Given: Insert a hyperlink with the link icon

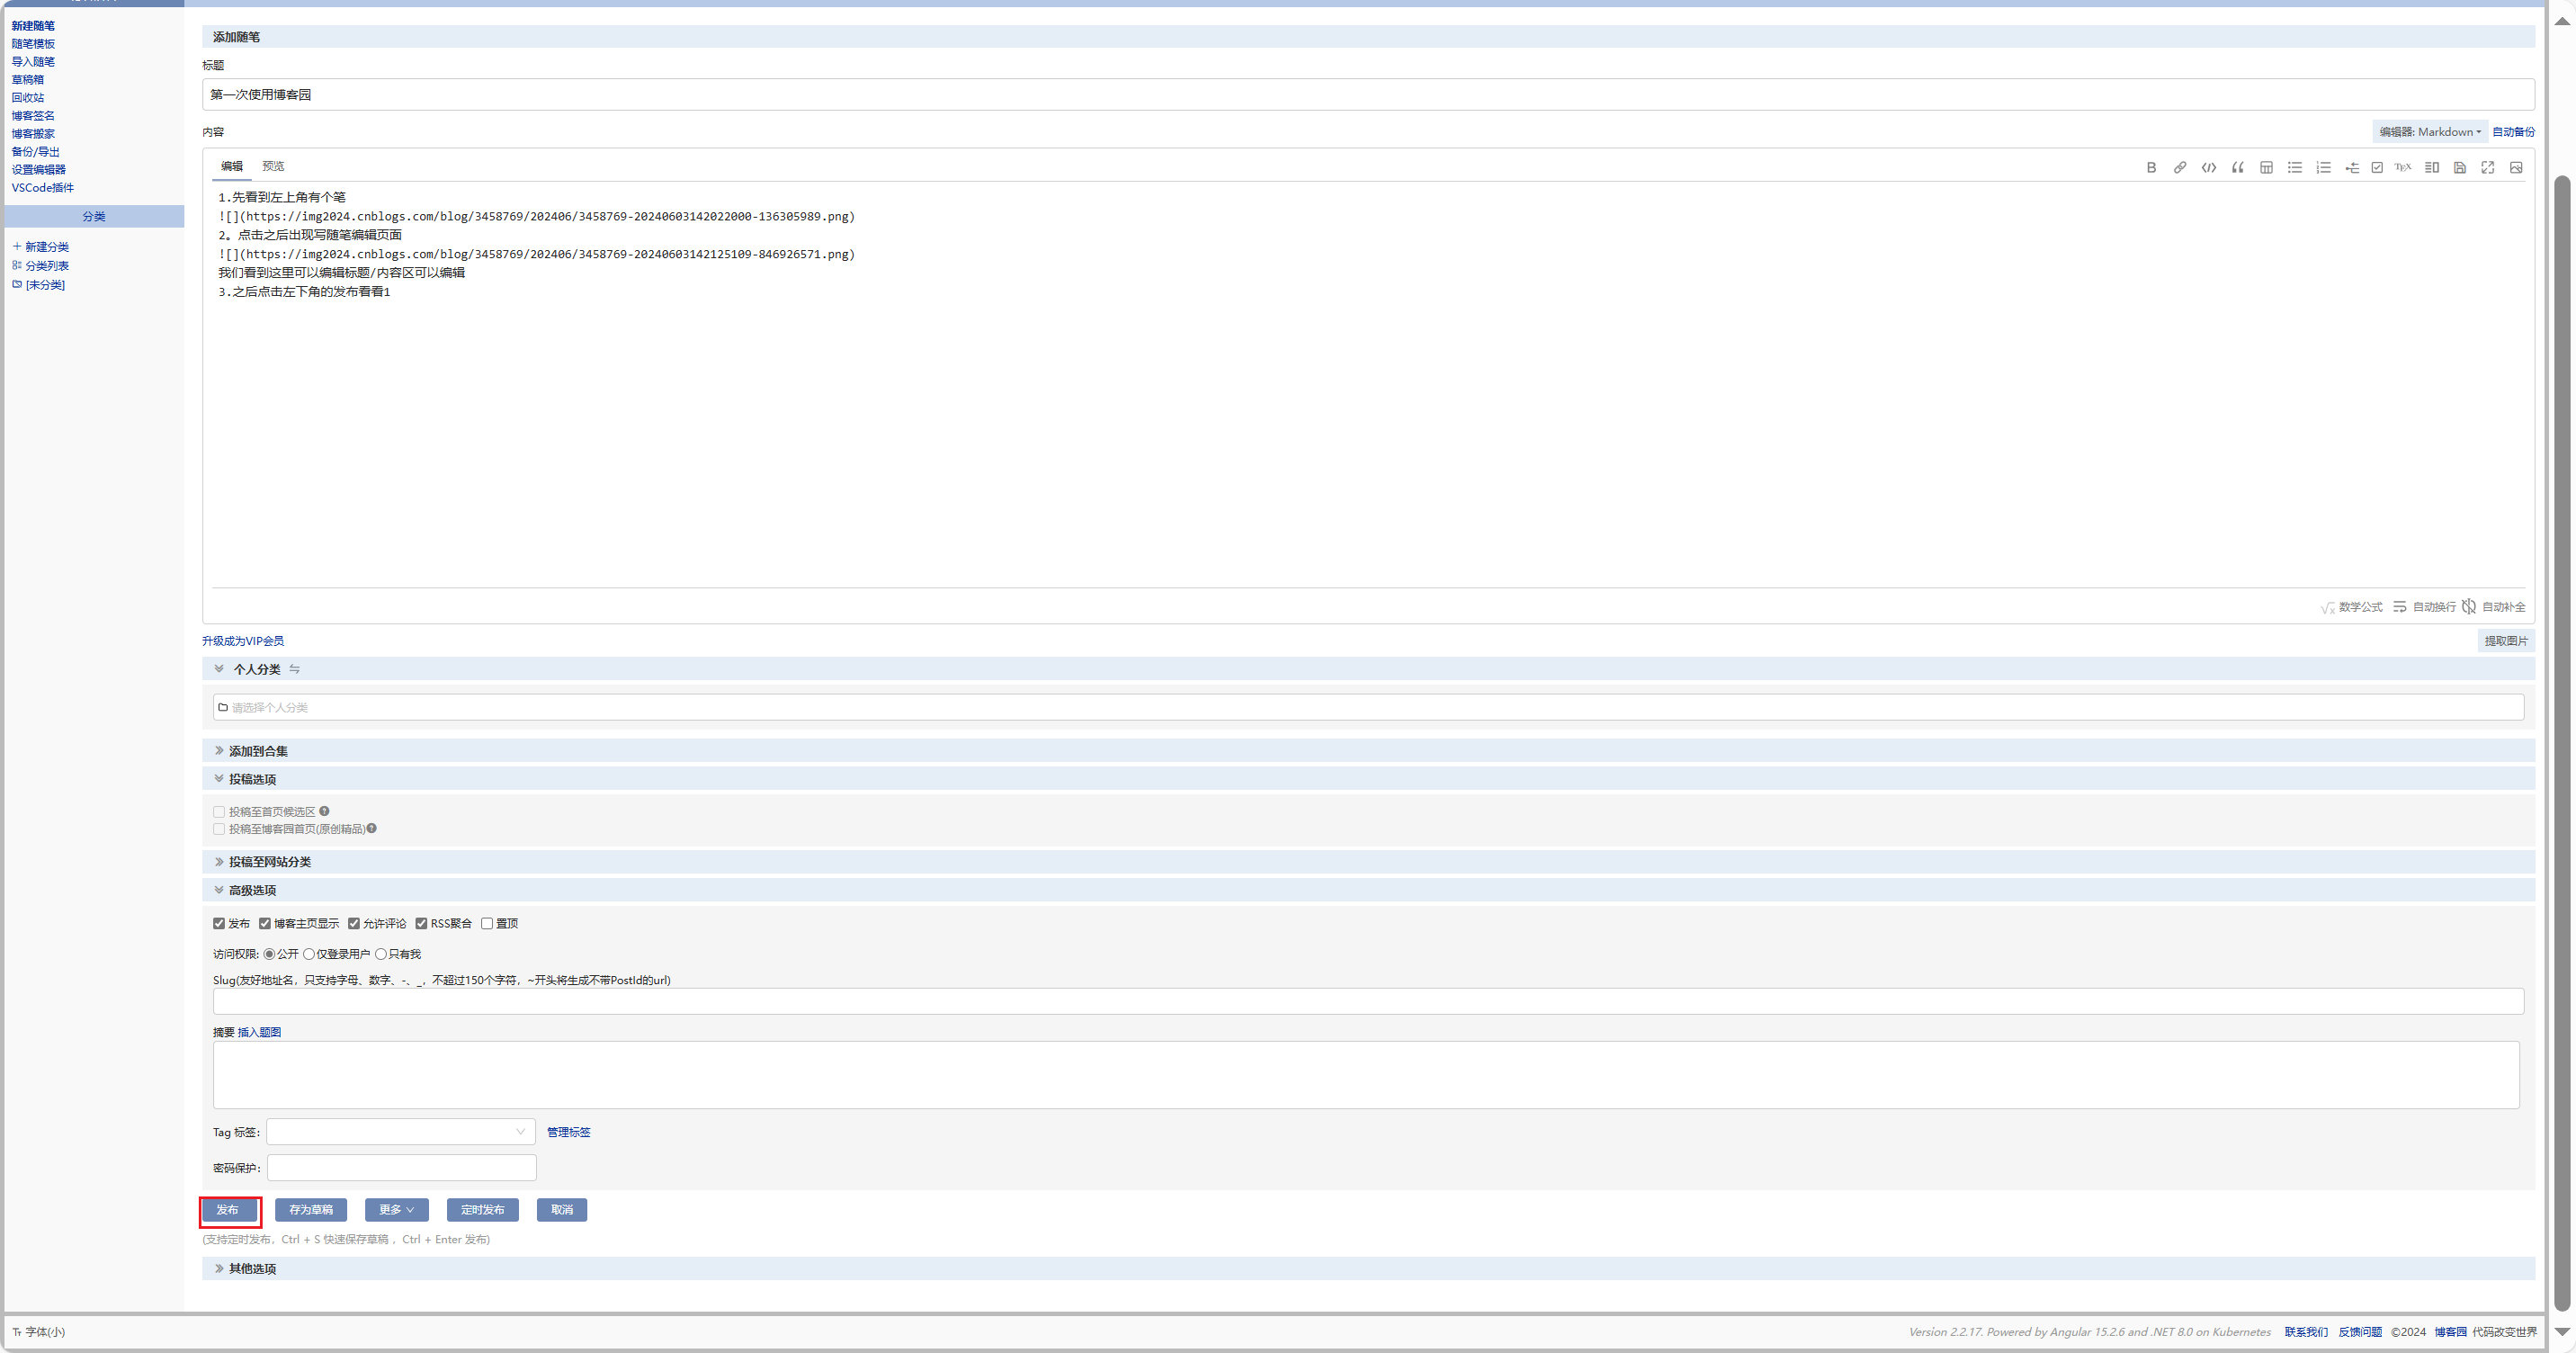Looking at the screenshot, I should (2180, 167).
